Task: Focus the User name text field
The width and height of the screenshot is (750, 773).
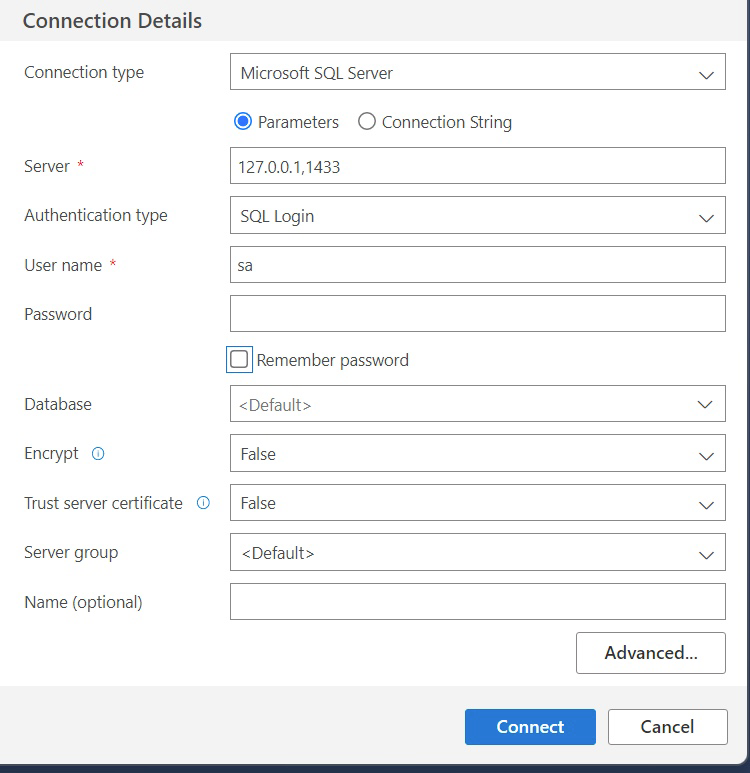Action: pos(477,266)
